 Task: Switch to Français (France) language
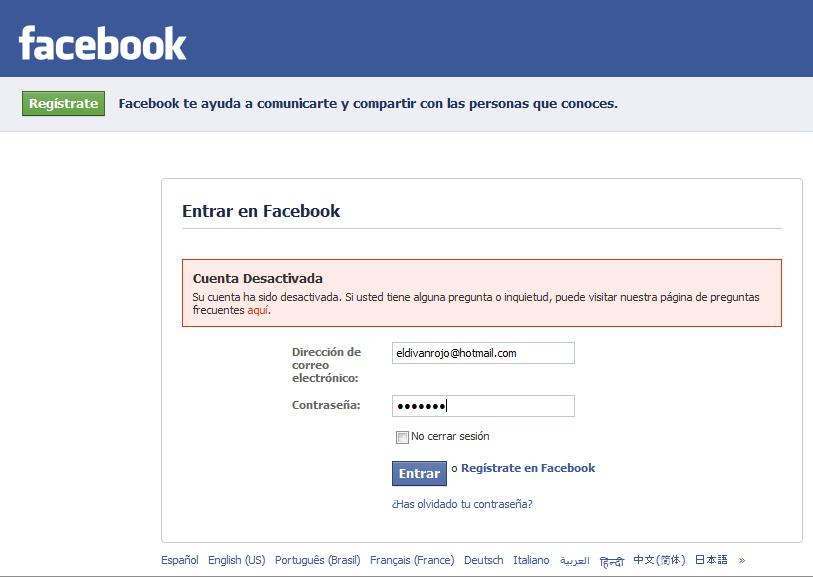coord(412,560)
